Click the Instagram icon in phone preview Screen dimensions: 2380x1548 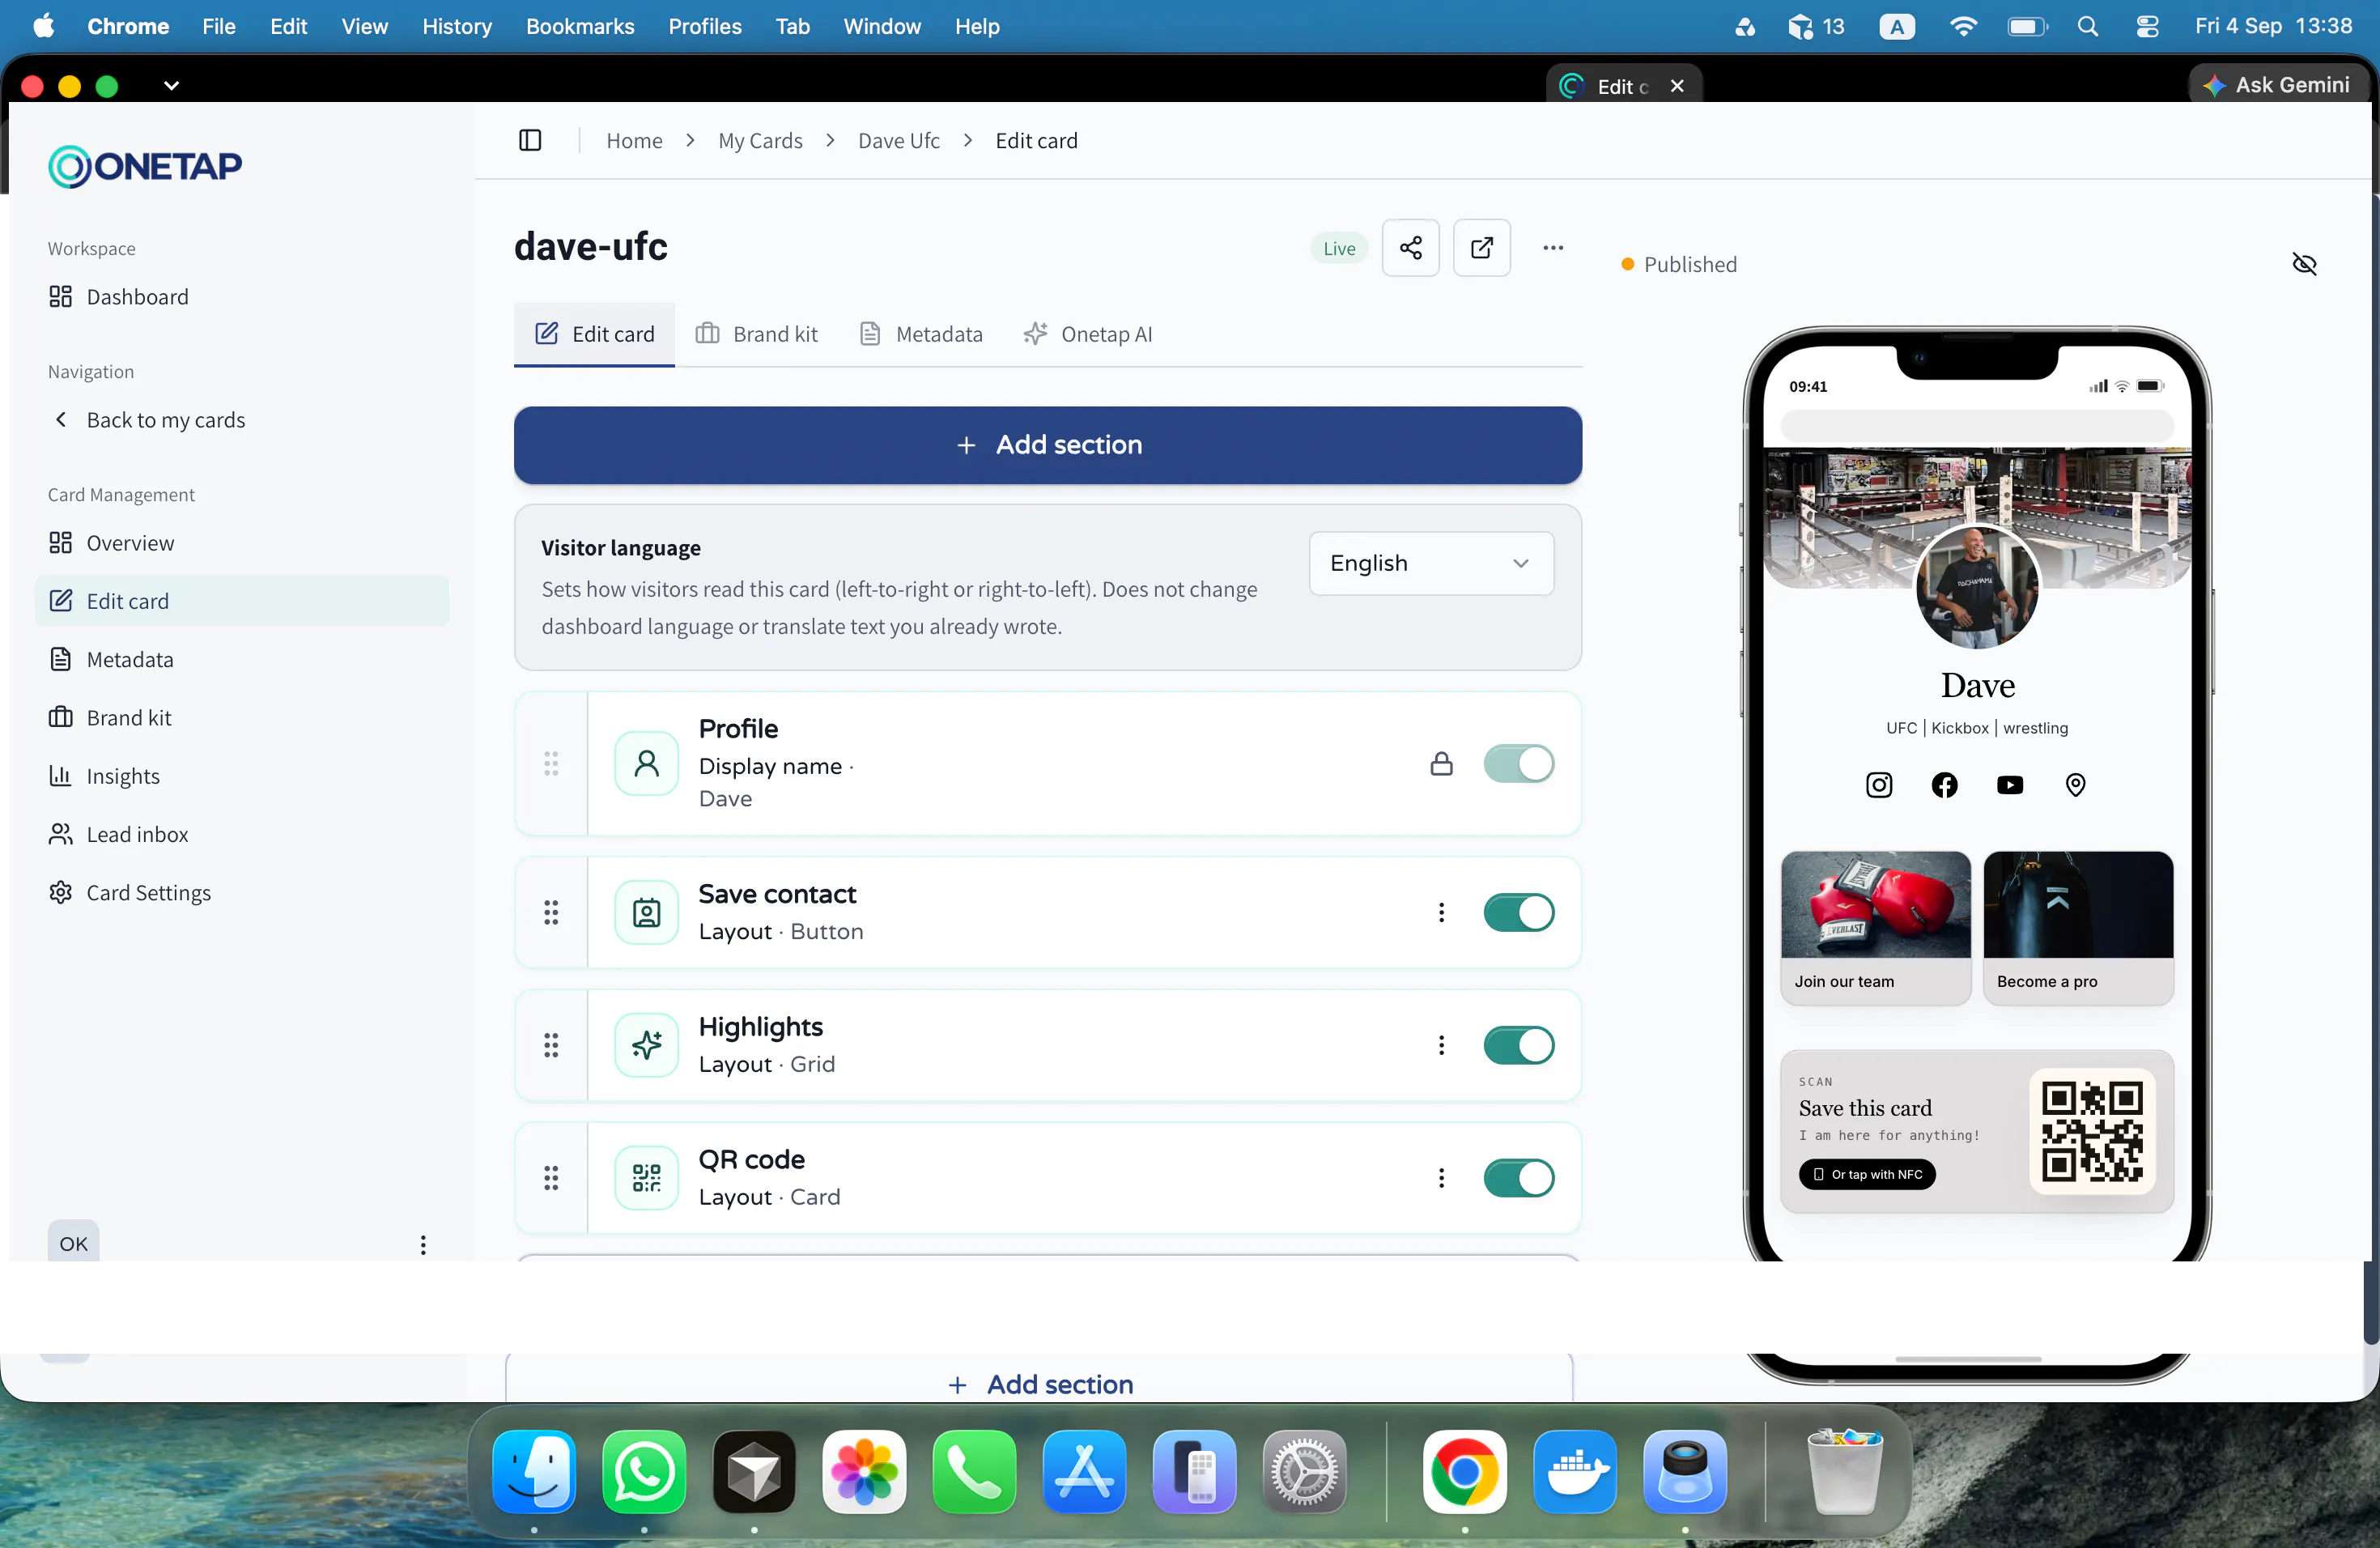pos(1879,785)
